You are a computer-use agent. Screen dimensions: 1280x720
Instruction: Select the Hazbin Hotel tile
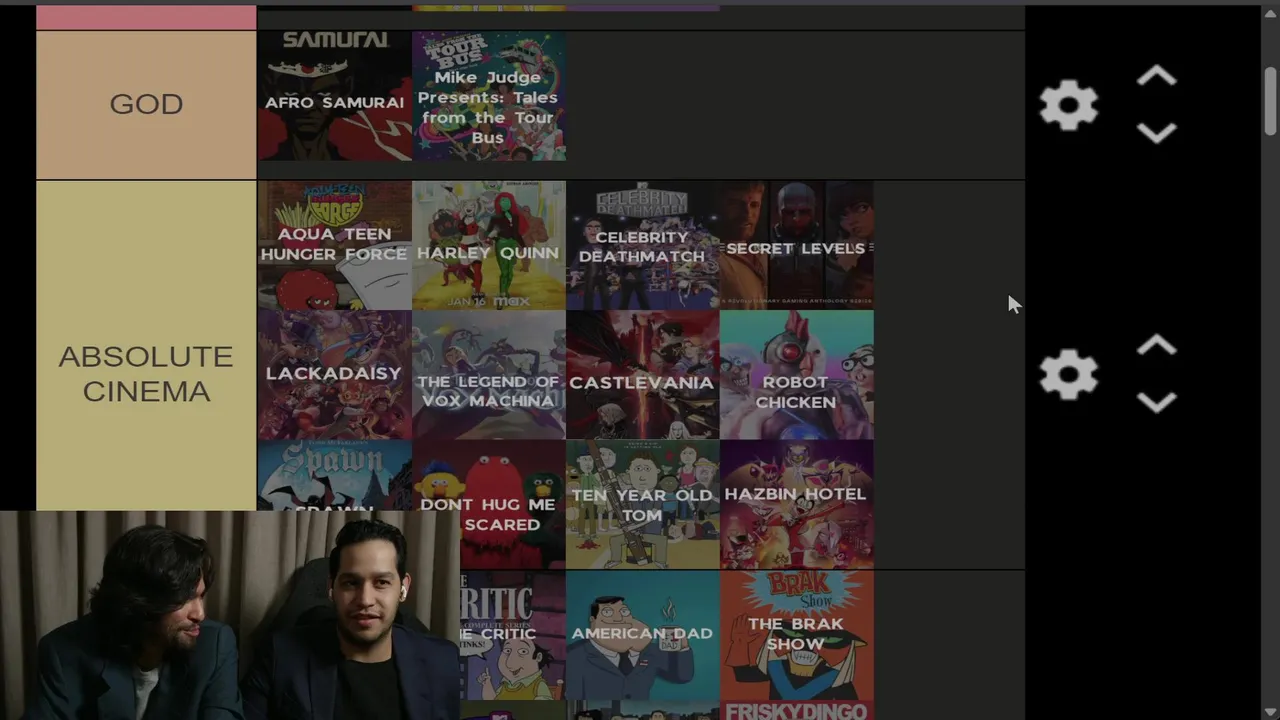[797, 504]
